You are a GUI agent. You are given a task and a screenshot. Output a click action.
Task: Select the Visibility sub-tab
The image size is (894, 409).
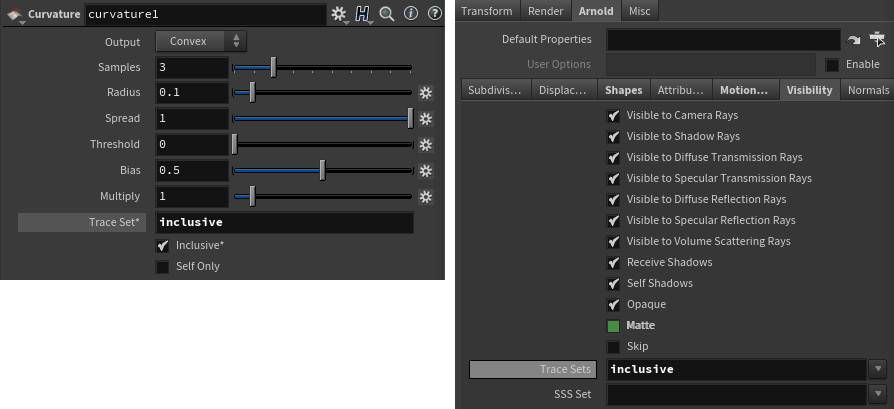pos(809,90)
